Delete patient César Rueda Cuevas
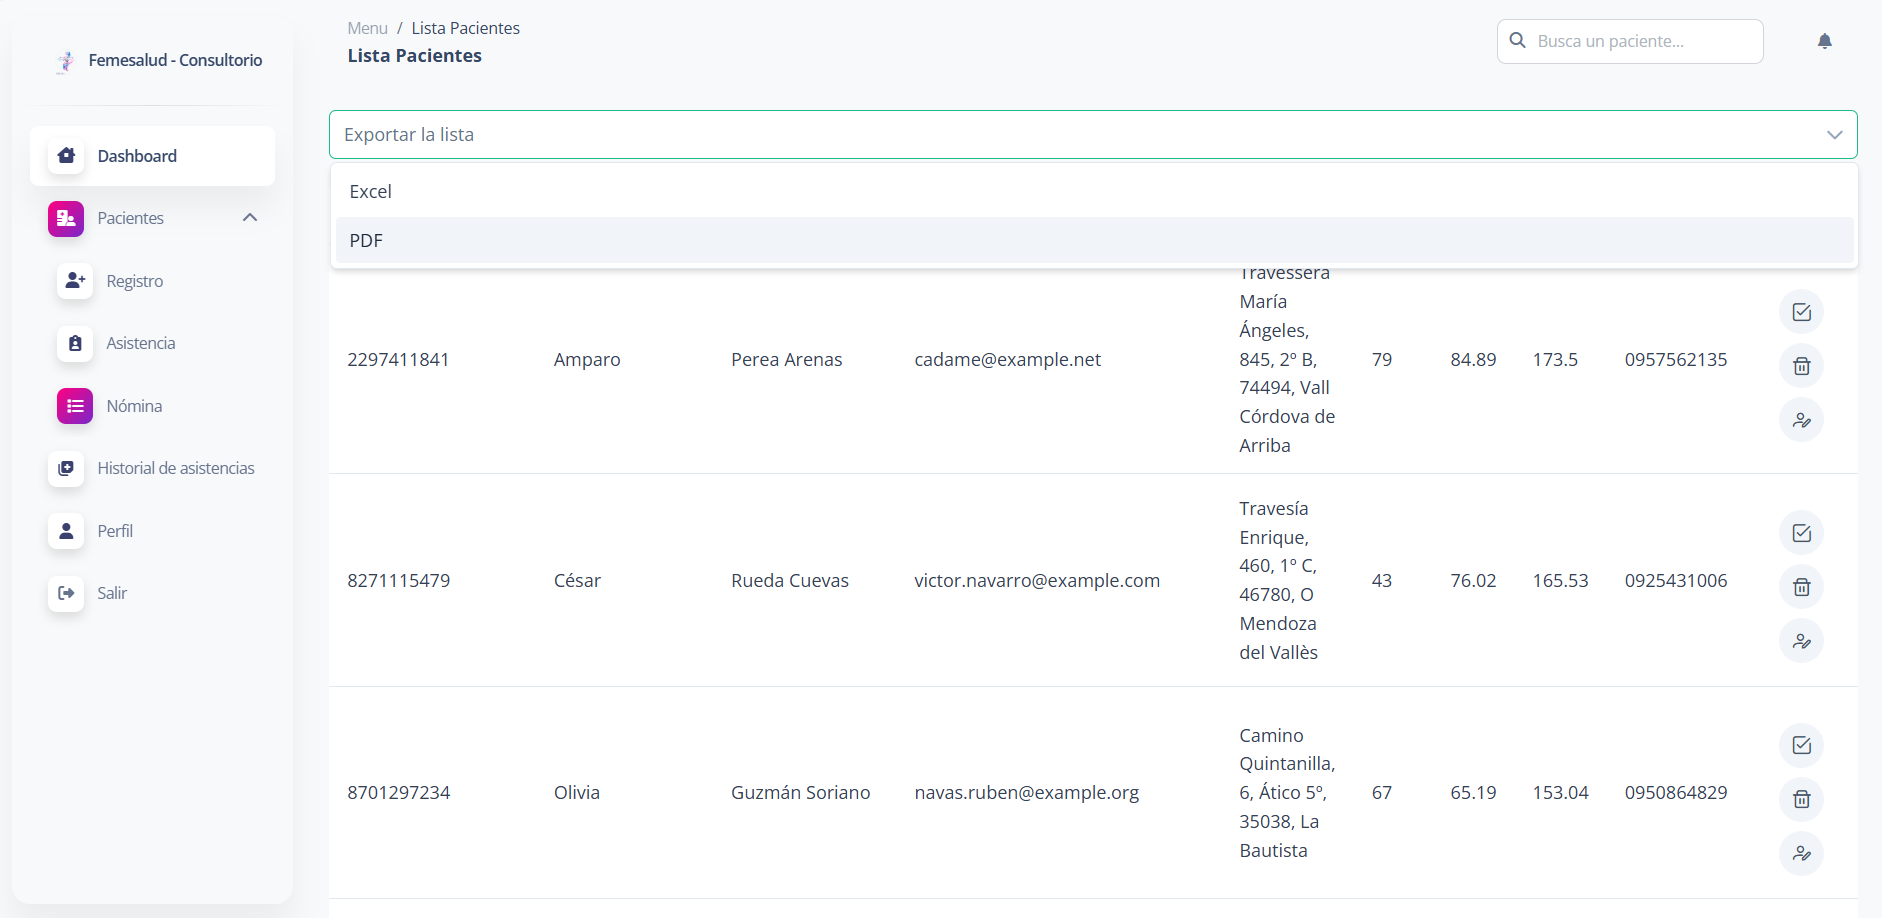1882x918 pixels. pyautogui.click(x=1801, y=587)
